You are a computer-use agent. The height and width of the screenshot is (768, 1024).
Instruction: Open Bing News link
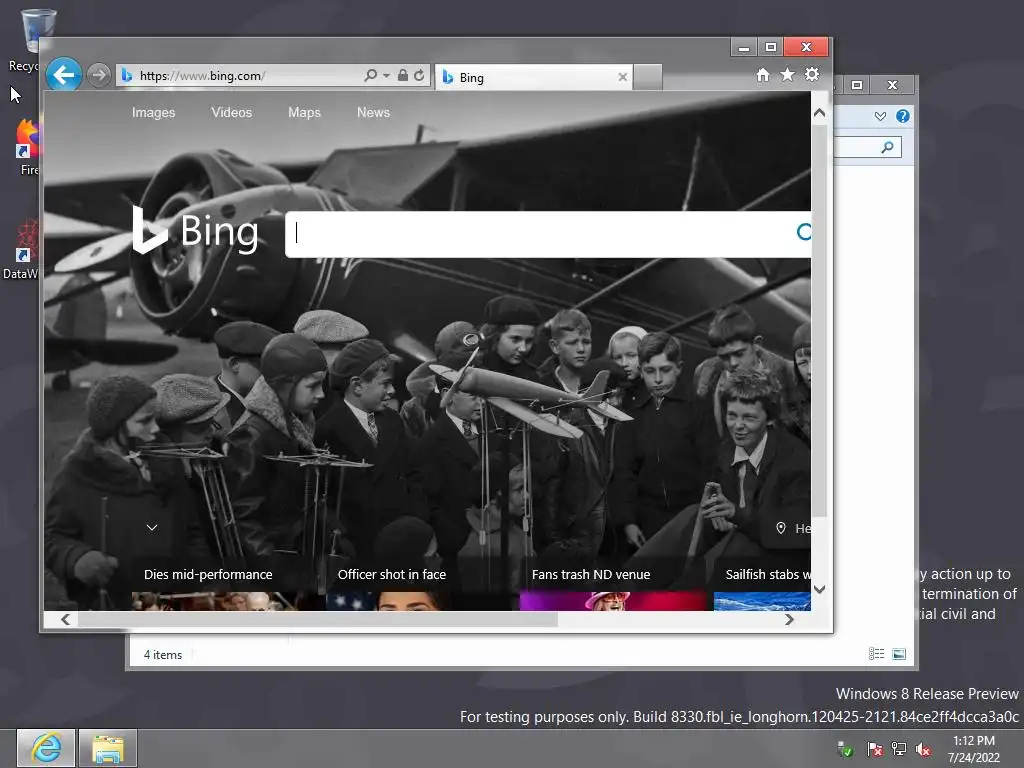[x=373, y=112]
